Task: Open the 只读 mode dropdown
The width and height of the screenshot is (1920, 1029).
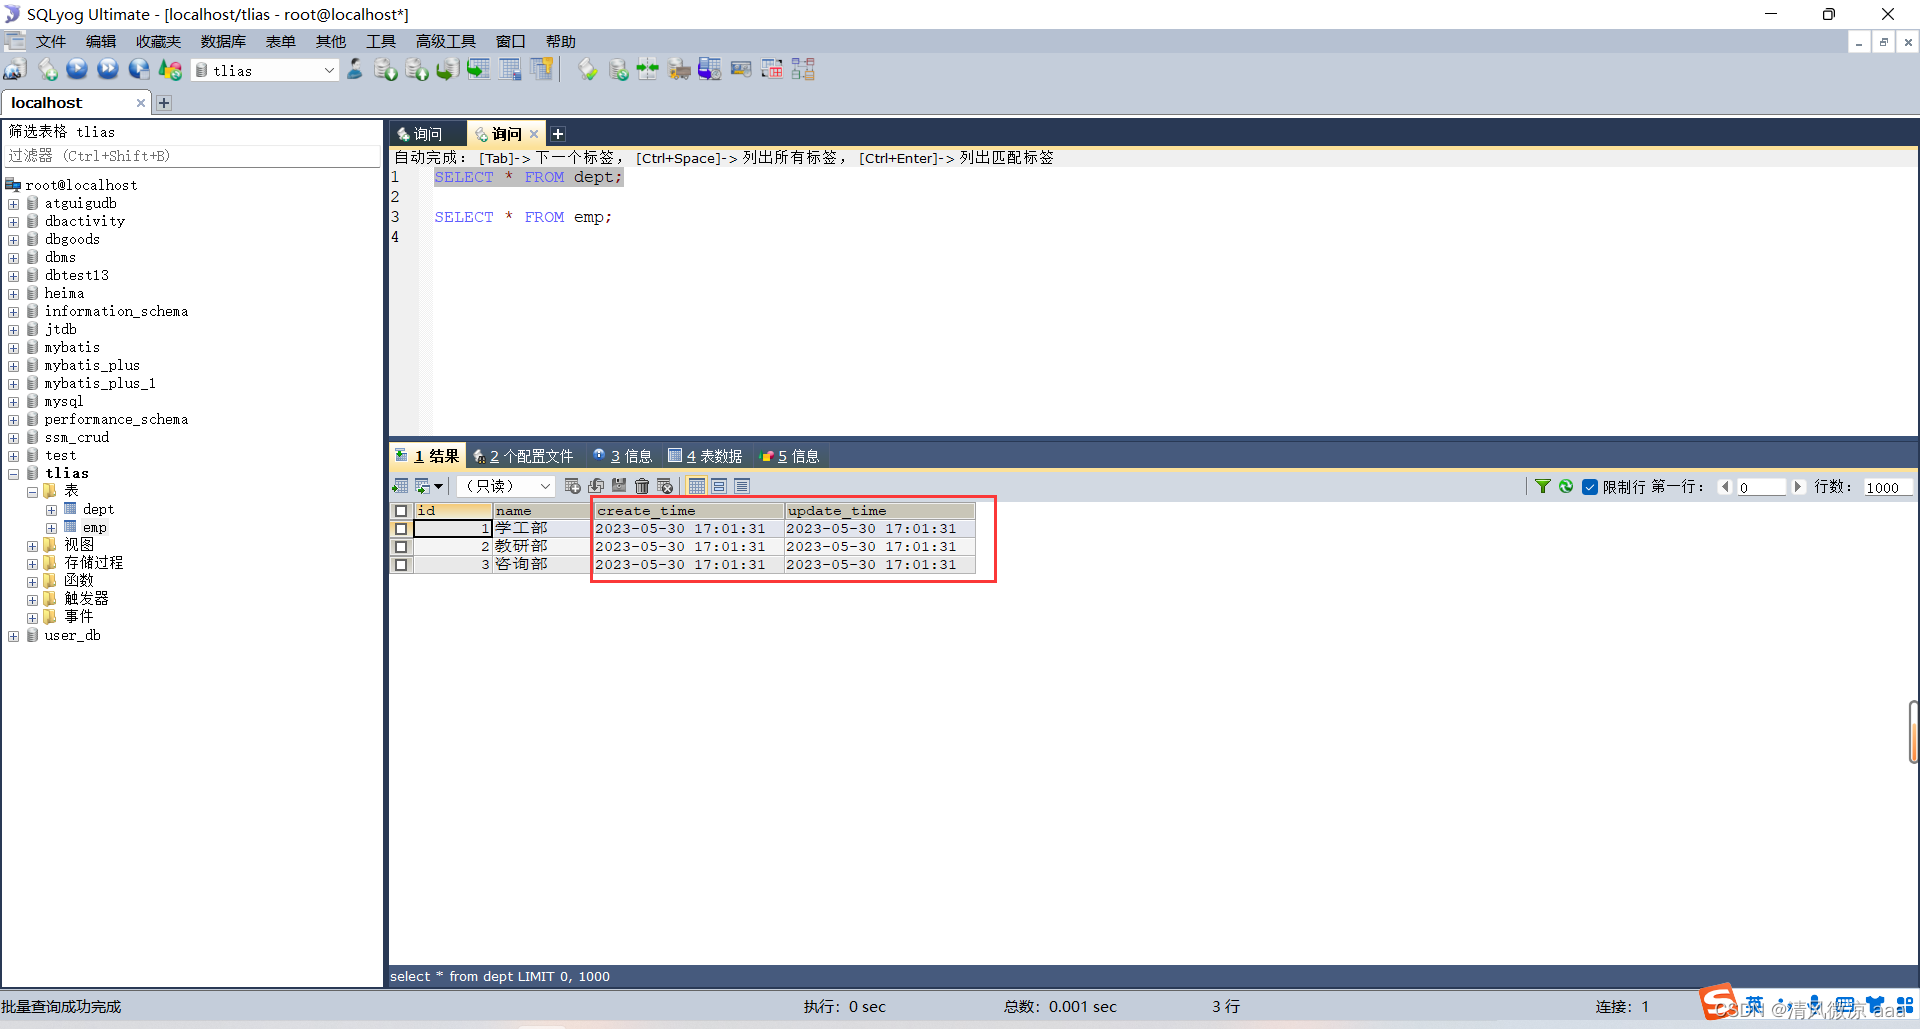Action: 545,486
